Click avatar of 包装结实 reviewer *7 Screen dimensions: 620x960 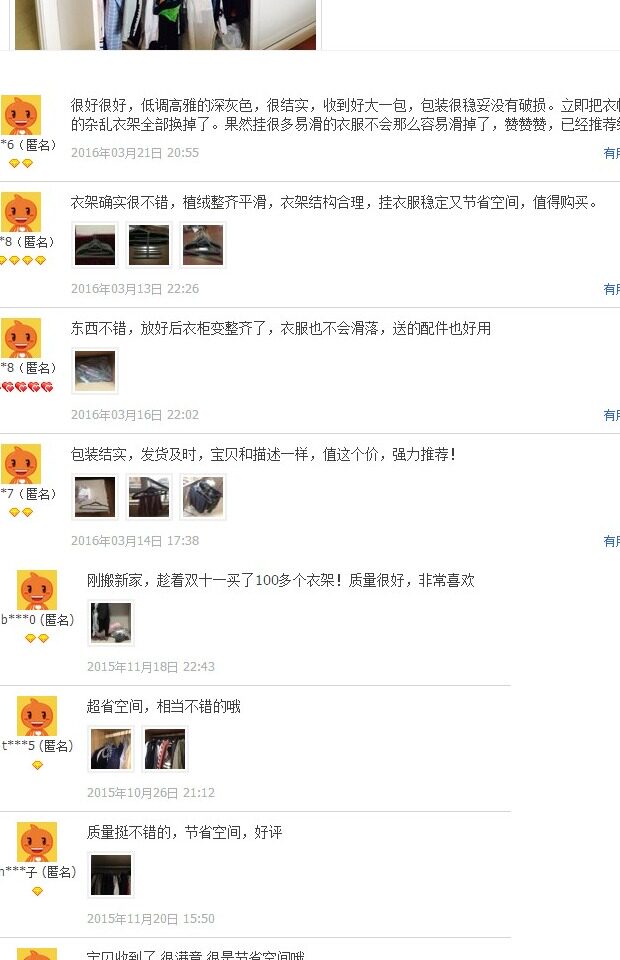tap(21, 463)
